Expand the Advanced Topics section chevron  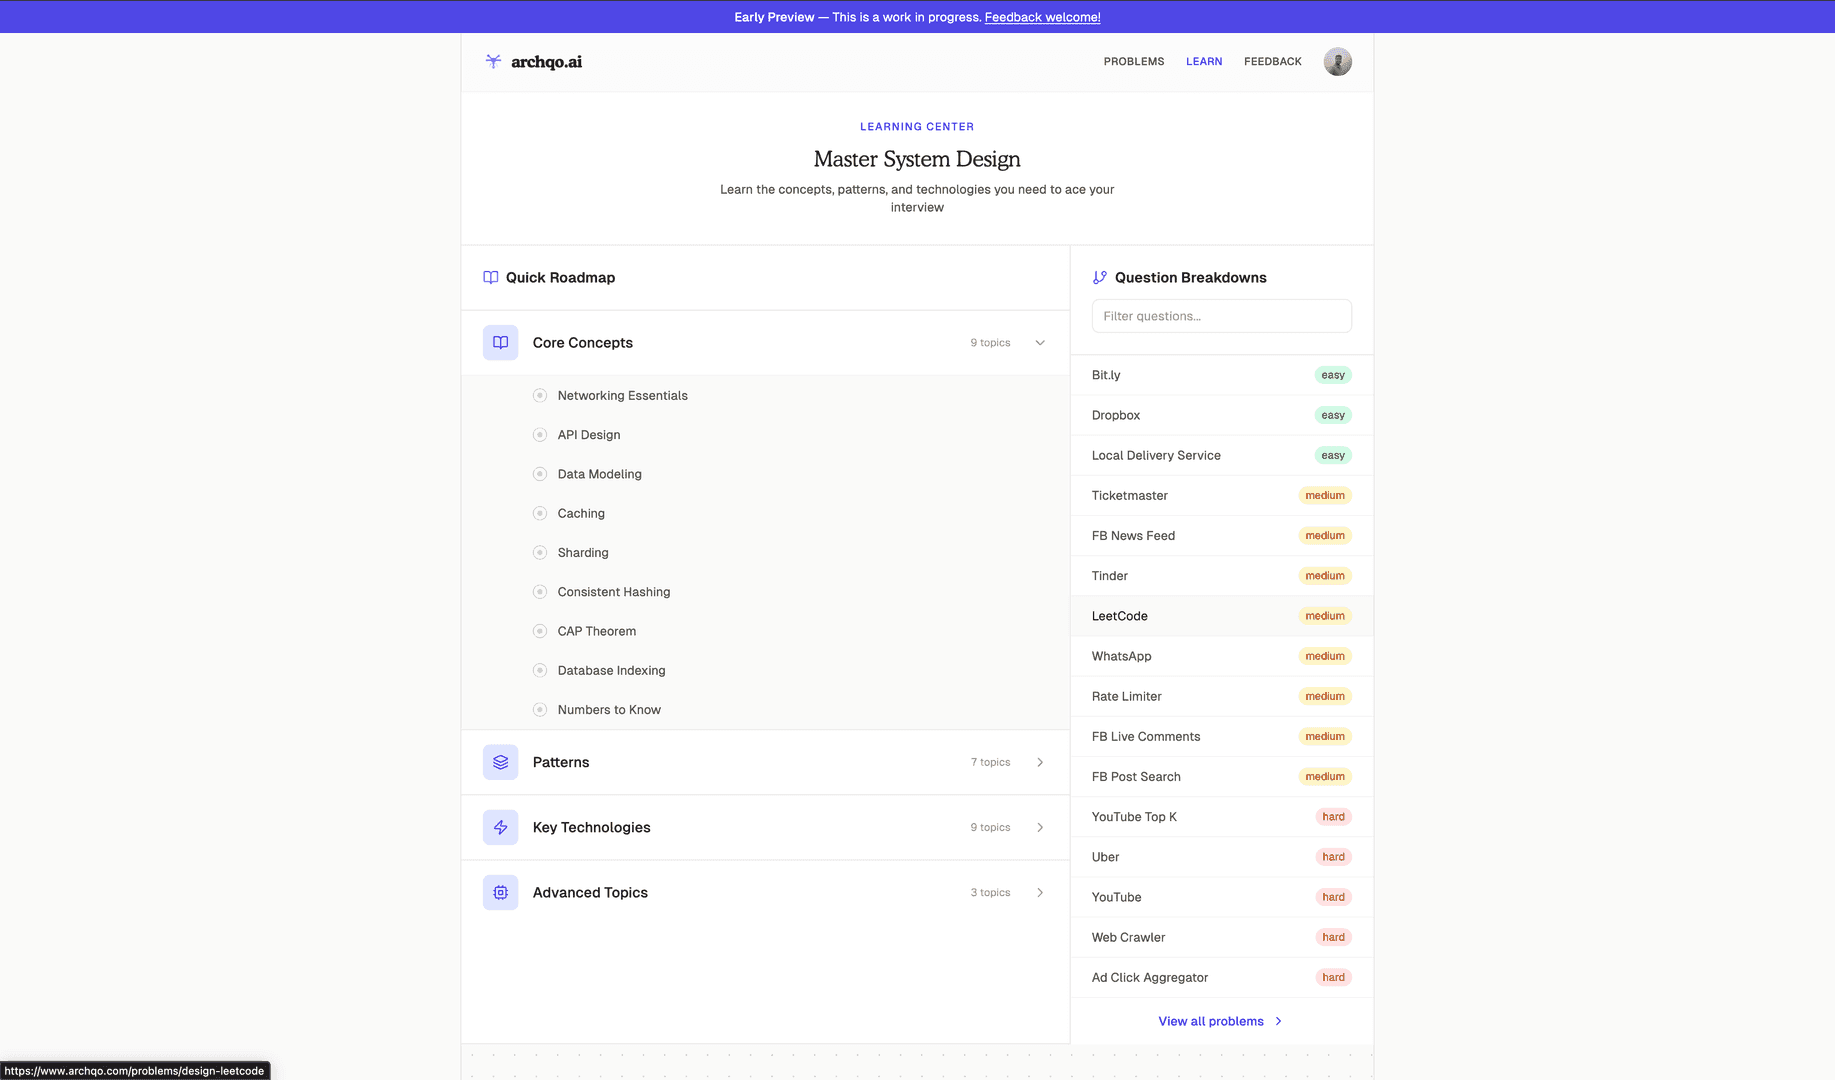[x=1040, y=893]
